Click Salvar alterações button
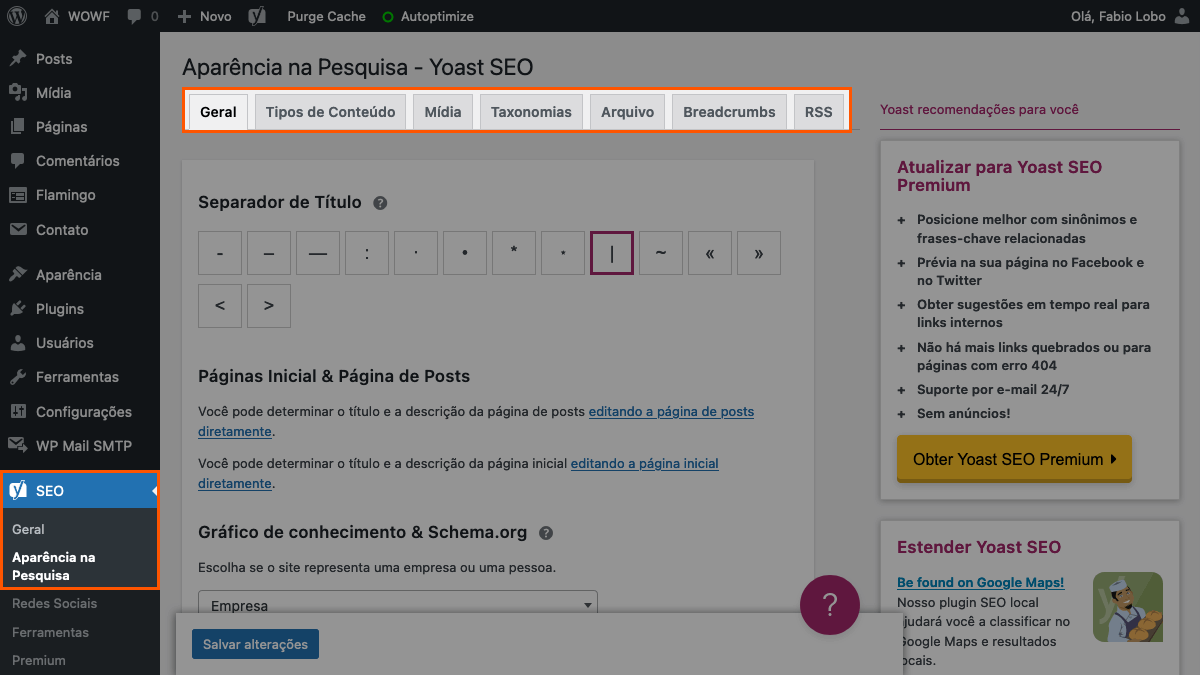Screen dimensions: 1200x675 pyautogui.click(x=255, y=644)
